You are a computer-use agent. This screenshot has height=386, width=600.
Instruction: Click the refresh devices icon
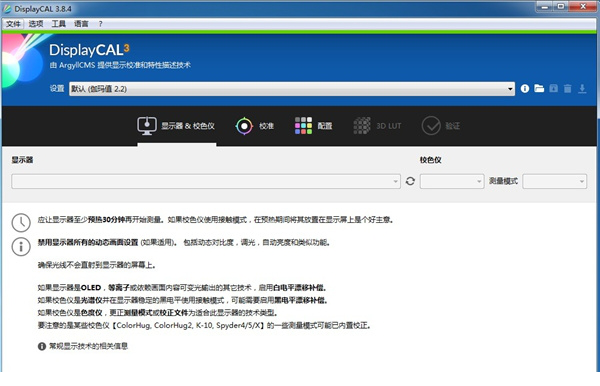click(x=410, y=181)
